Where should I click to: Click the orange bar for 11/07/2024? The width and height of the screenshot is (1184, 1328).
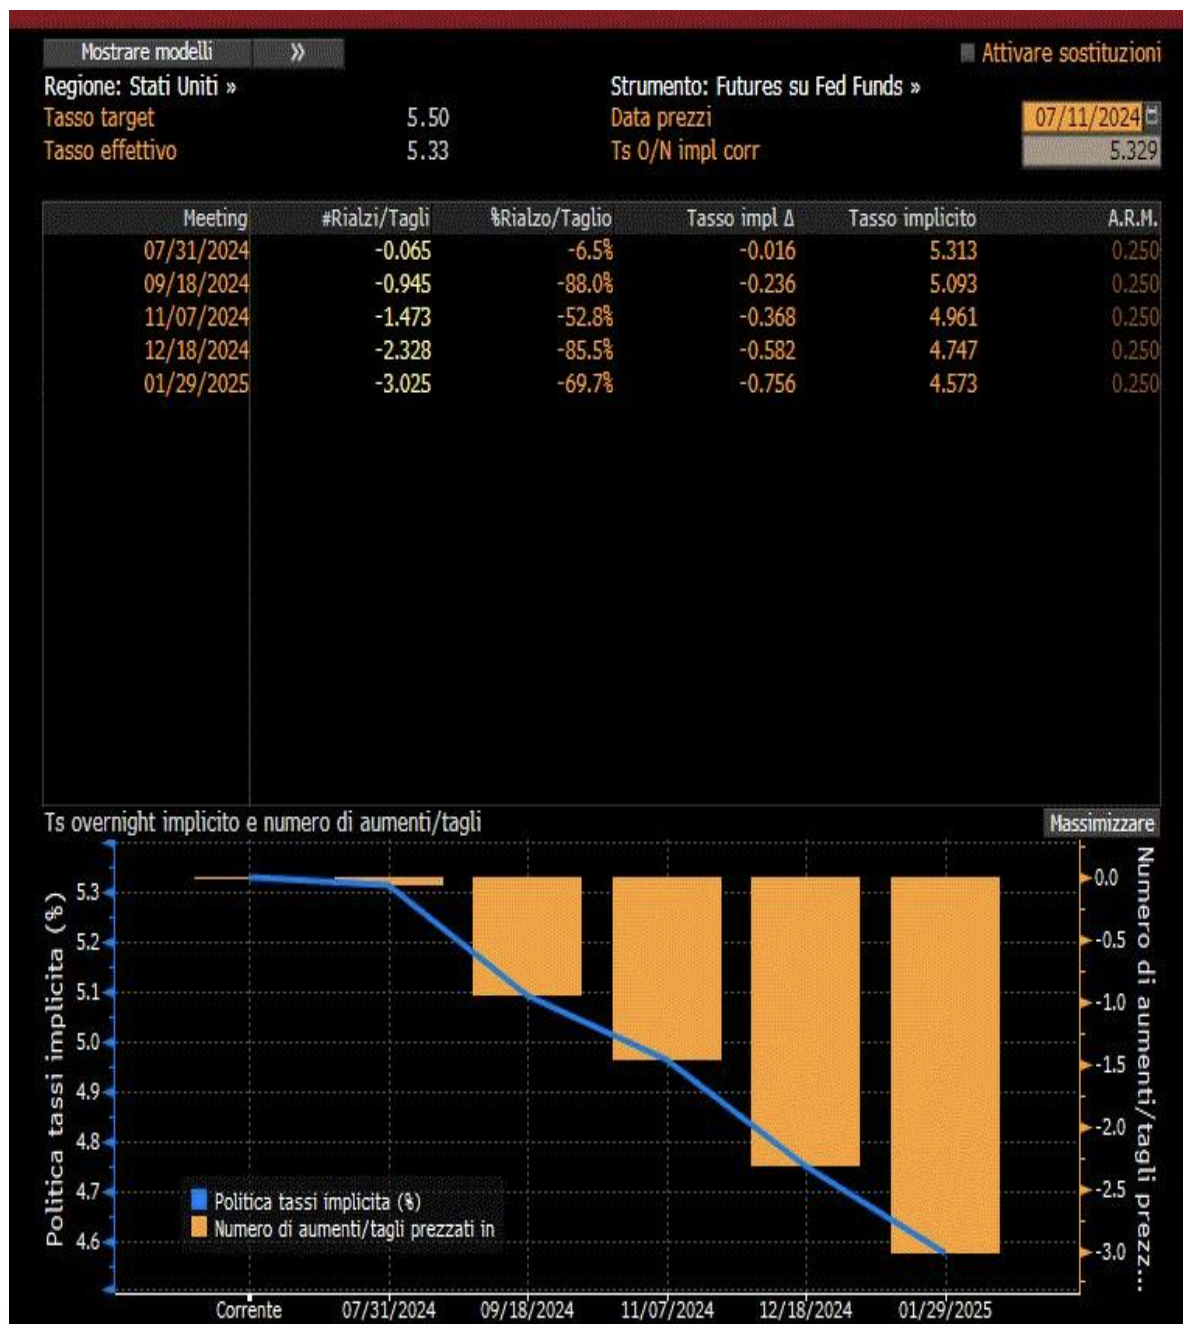point(666,968)
